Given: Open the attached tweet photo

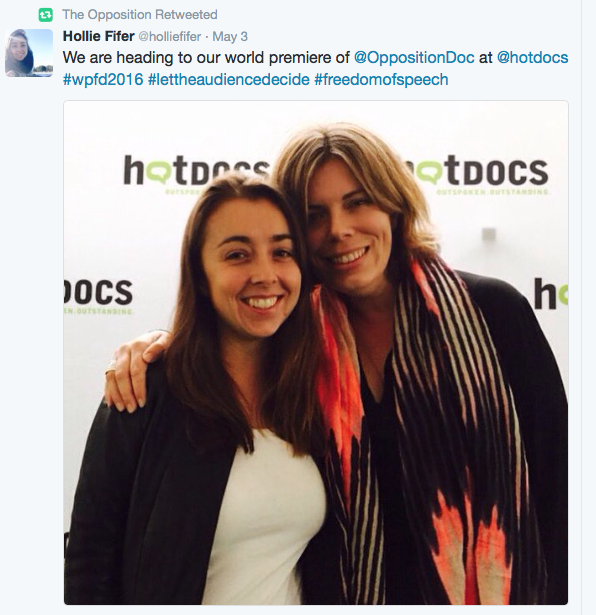Looking at the screenshot, I should pyautogui.click(x=316, y=353).
